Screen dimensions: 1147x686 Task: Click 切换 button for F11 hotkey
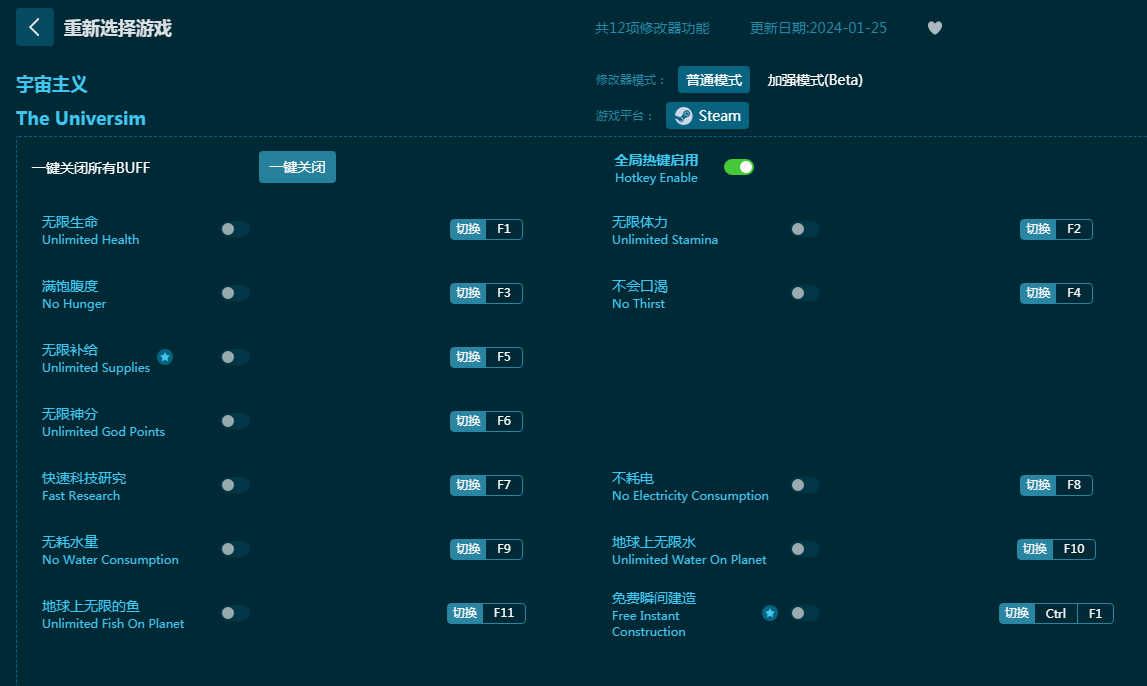(x=465, y=613)
